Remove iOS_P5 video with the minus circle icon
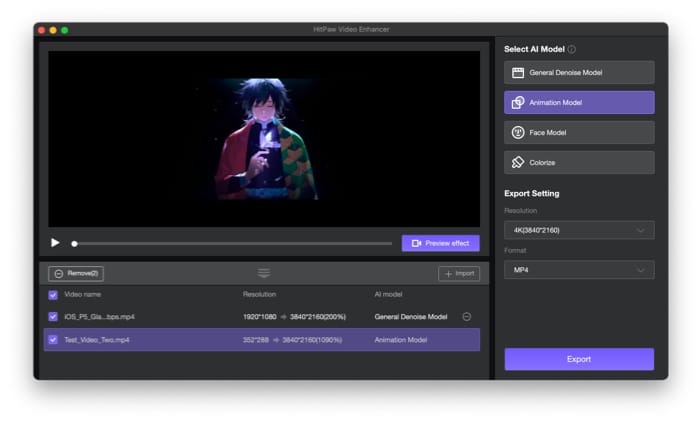The width and height of the screenshot is (700, 423). tap(467, 316)
